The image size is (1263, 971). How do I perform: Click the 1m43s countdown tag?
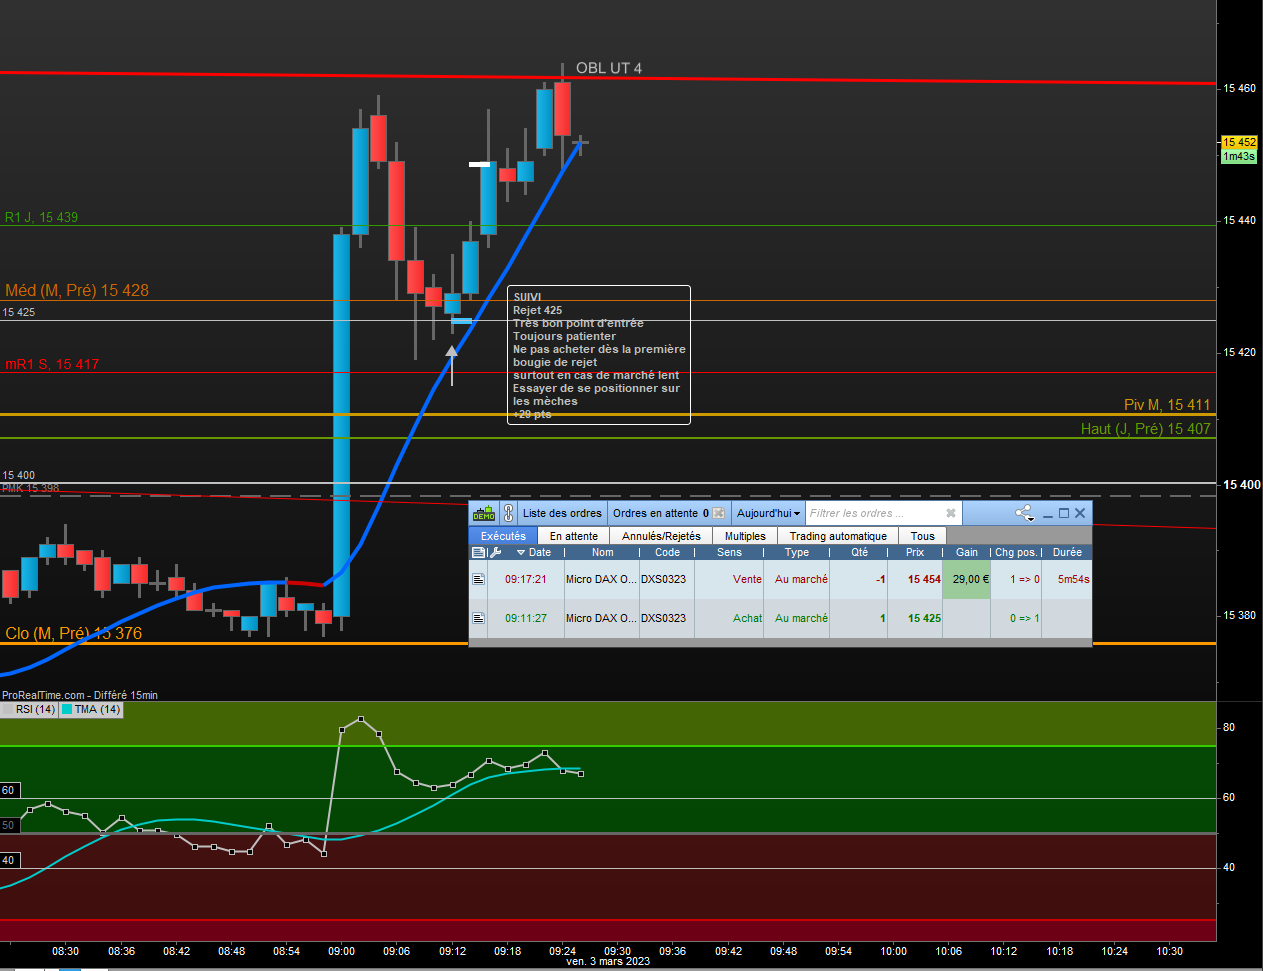[1239, 156]
